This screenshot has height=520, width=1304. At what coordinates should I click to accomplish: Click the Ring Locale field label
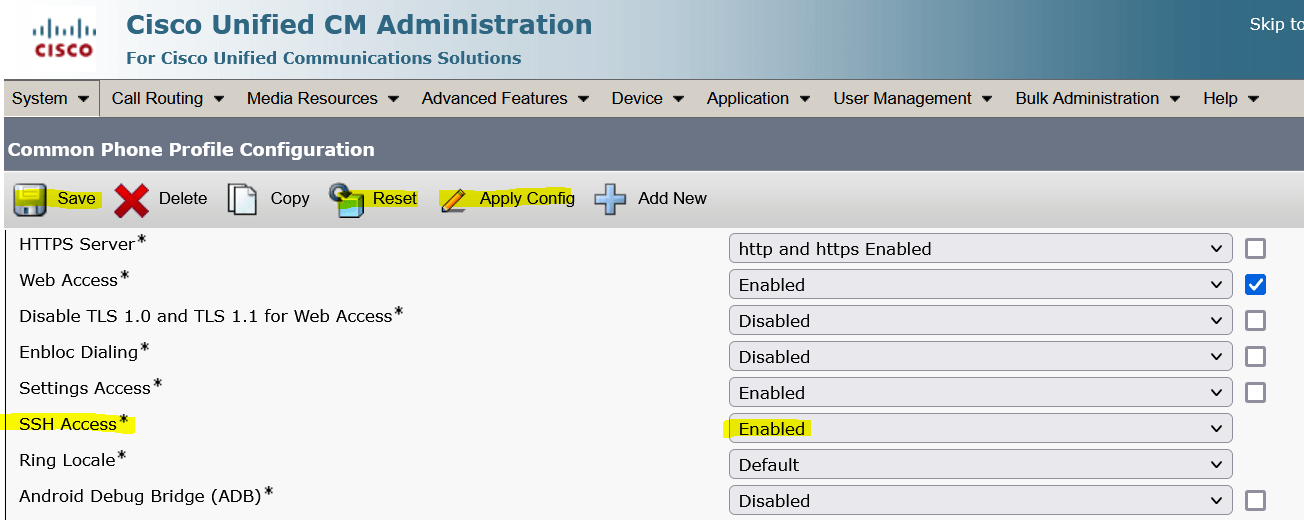pyautogui.click(x=65, y=460)
